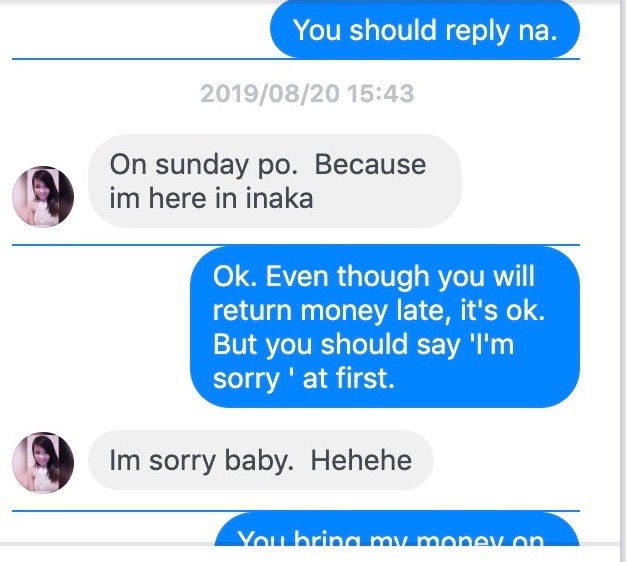Viewport: 626px width, 562px height.
Task: Click the 2019/08/20 15:43 timestamp
Action: point(306,95)
